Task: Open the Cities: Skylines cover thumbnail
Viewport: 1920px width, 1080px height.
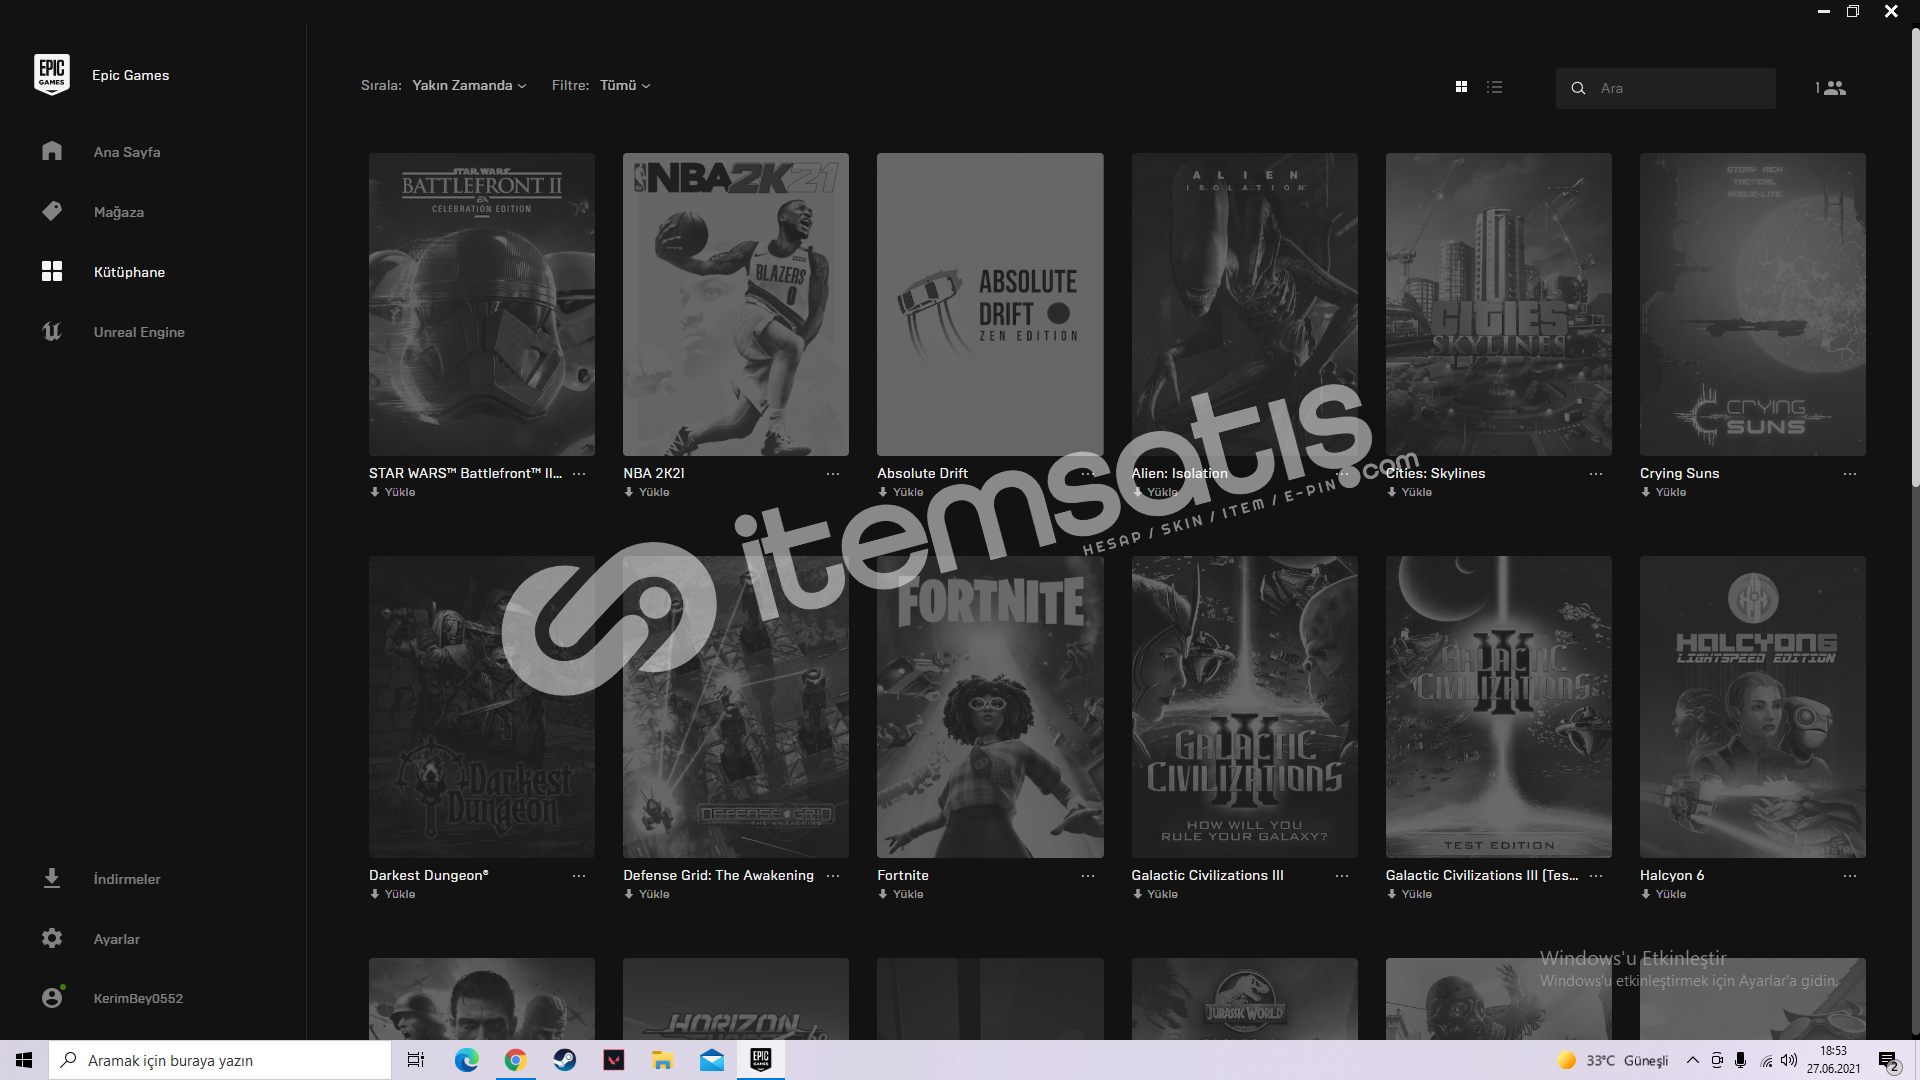Action: [1498, 304]
